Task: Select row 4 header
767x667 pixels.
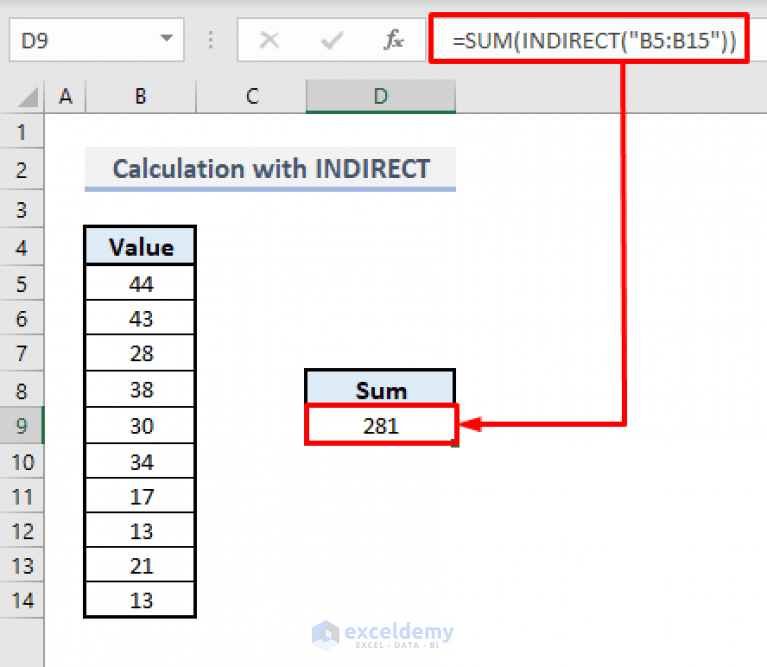Action: click(x=22, y=247)
